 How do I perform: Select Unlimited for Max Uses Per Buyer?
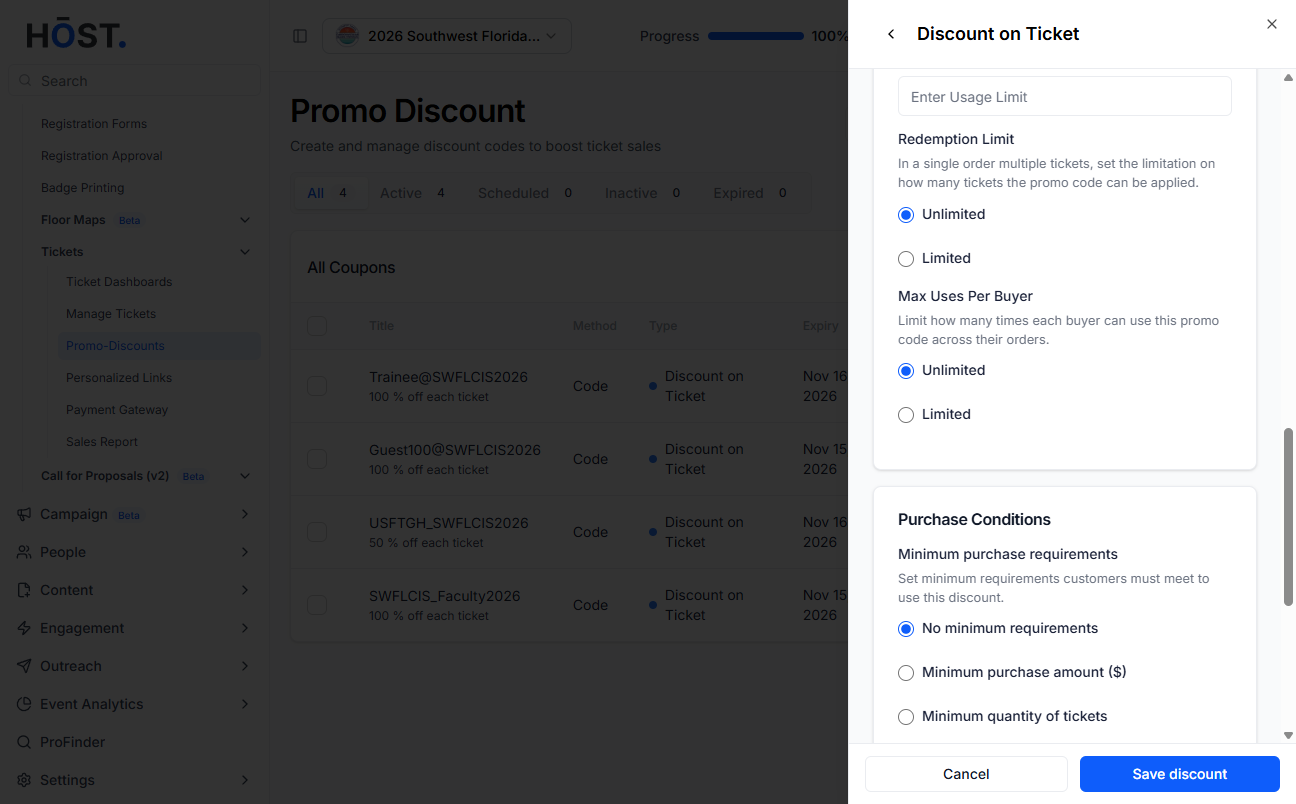point(906,370)
